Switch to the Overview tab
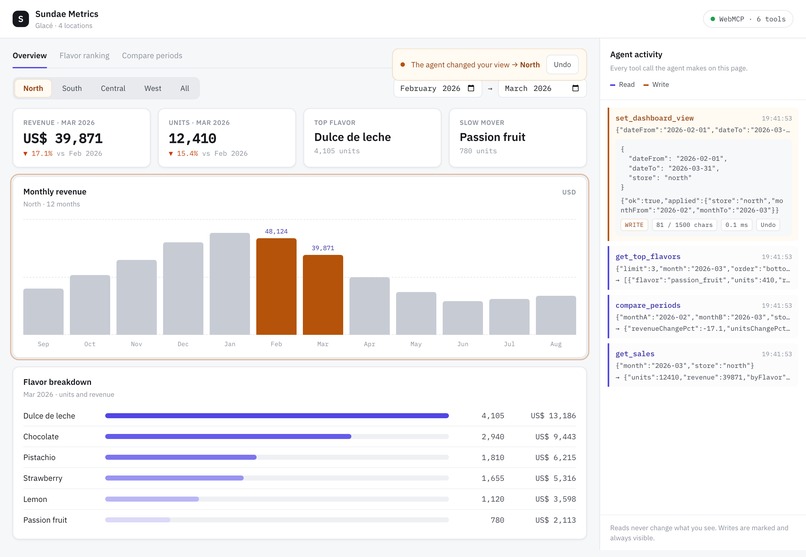 [30, 55]
